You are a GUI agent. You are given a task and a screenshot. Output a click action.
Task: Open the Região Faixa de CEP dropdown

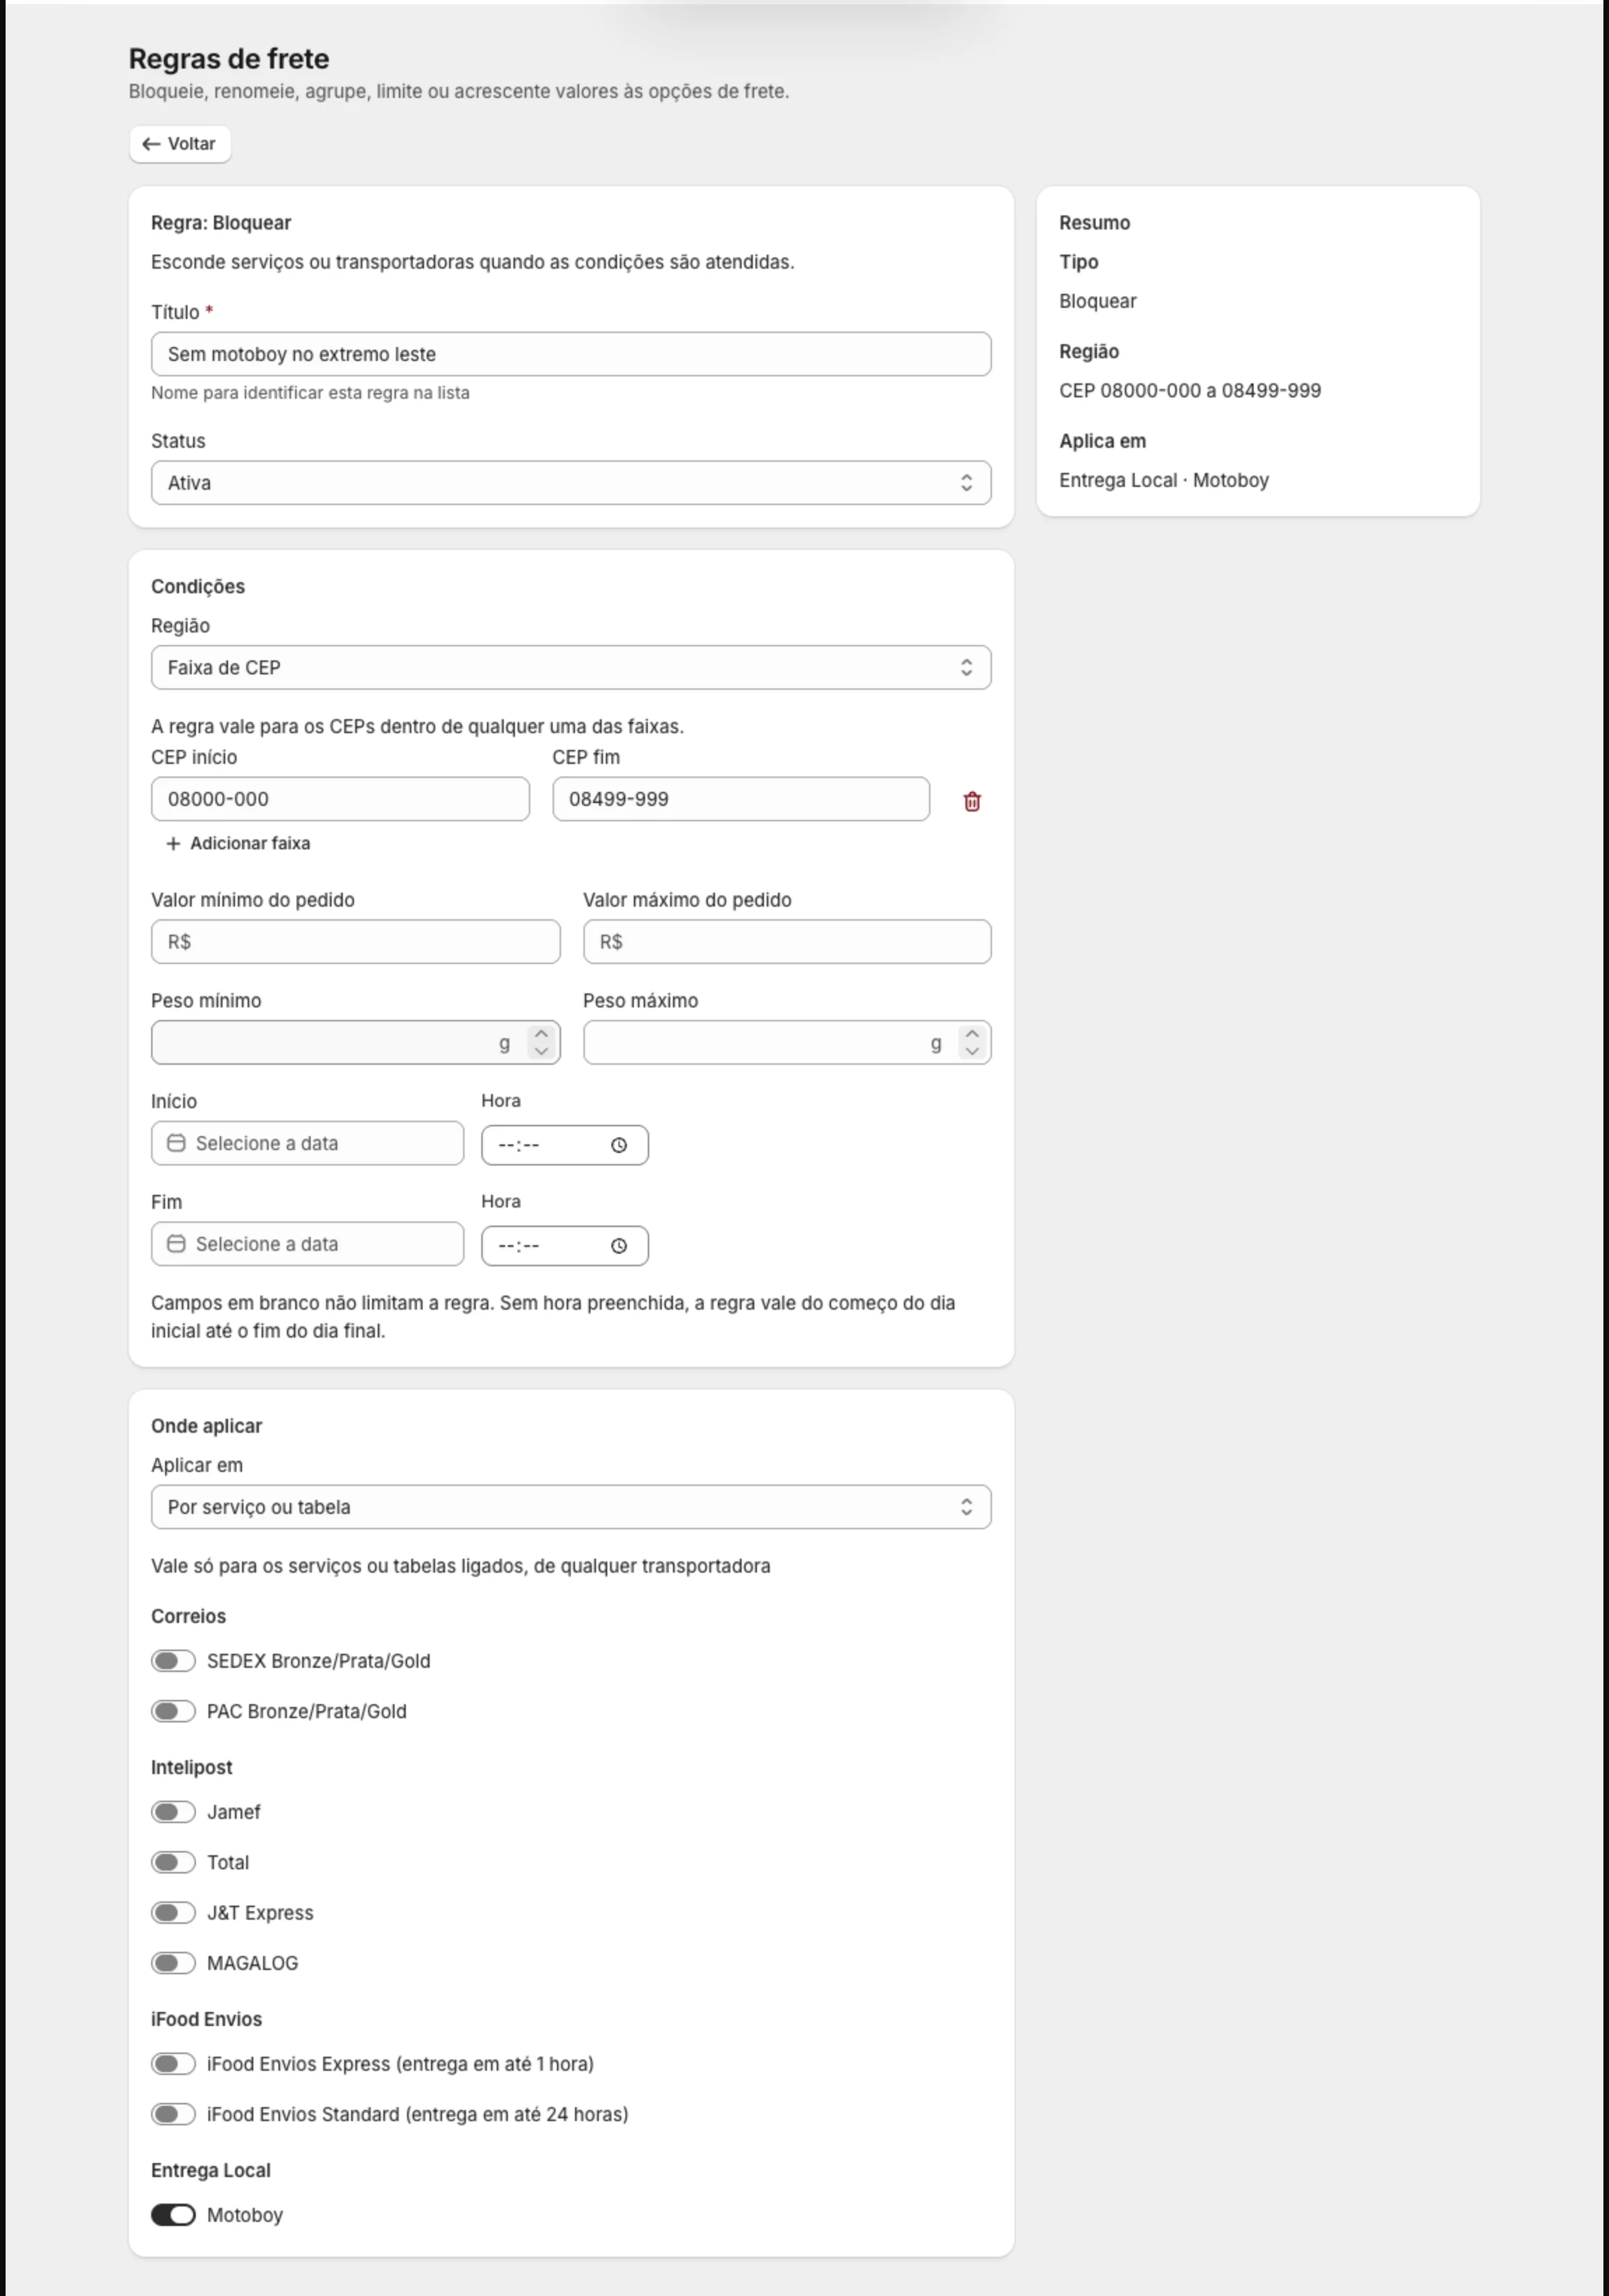point(571,668)
